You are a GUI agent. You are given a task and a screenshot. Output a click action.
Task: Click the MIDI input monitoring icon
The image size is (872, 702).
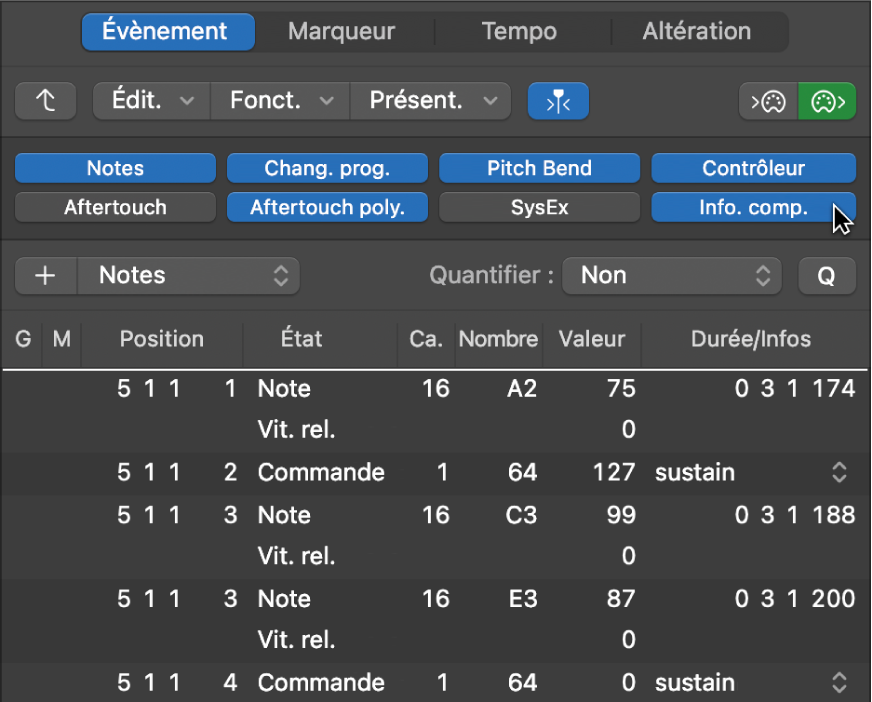[767, 100]
